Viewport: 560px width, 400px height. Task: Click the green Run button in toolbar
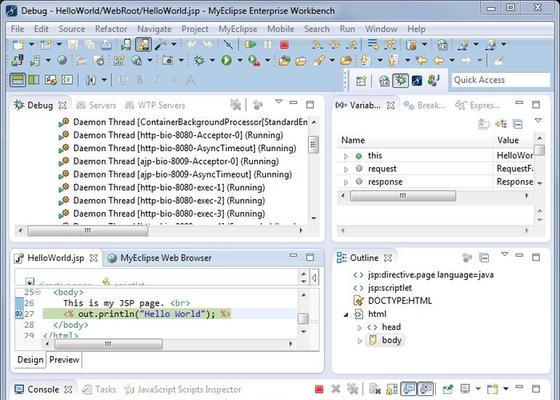pos(226,60)
